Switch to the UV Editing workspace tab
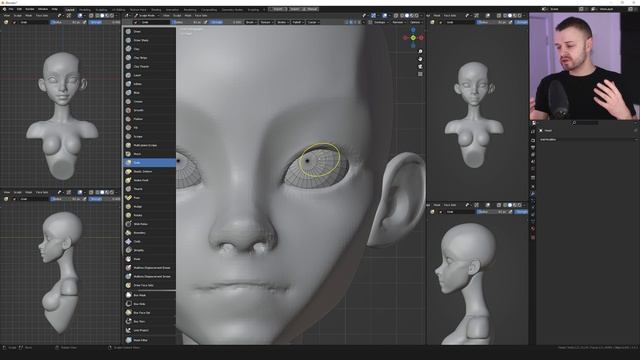 pos(118,9)
